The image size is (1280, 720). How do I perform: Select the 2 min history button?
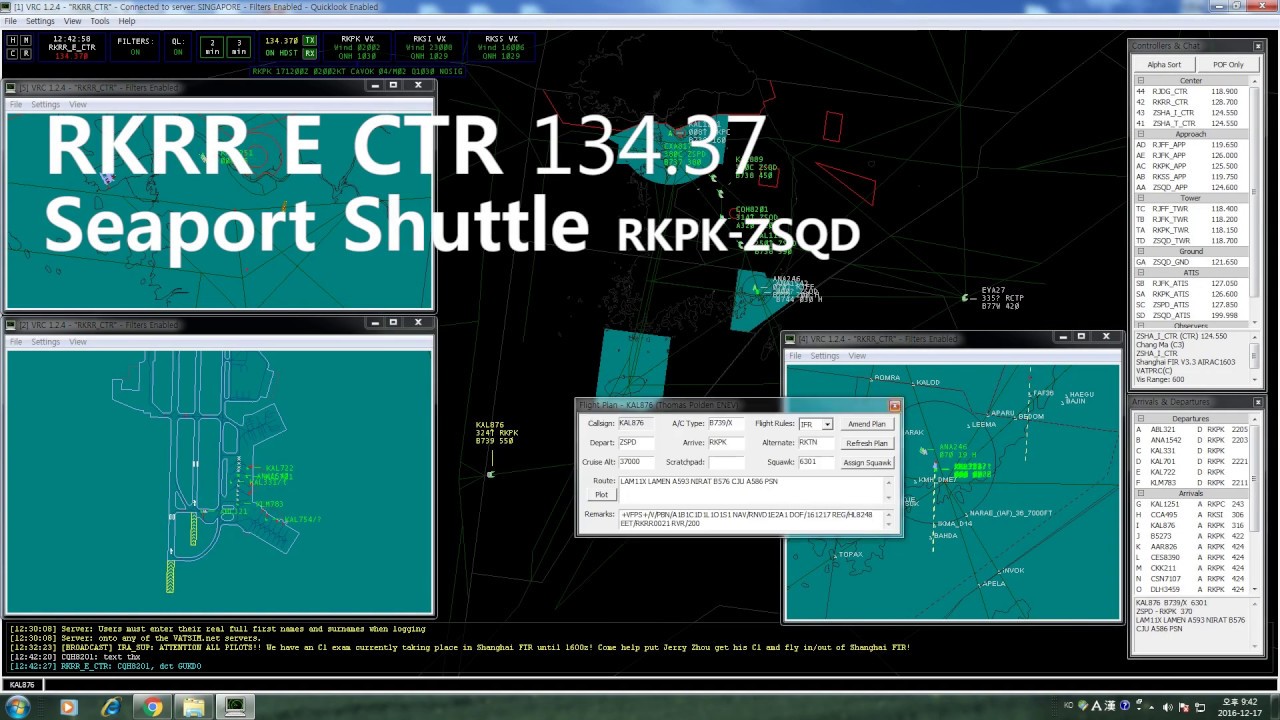pyautogui.click(x=212, y=46)
